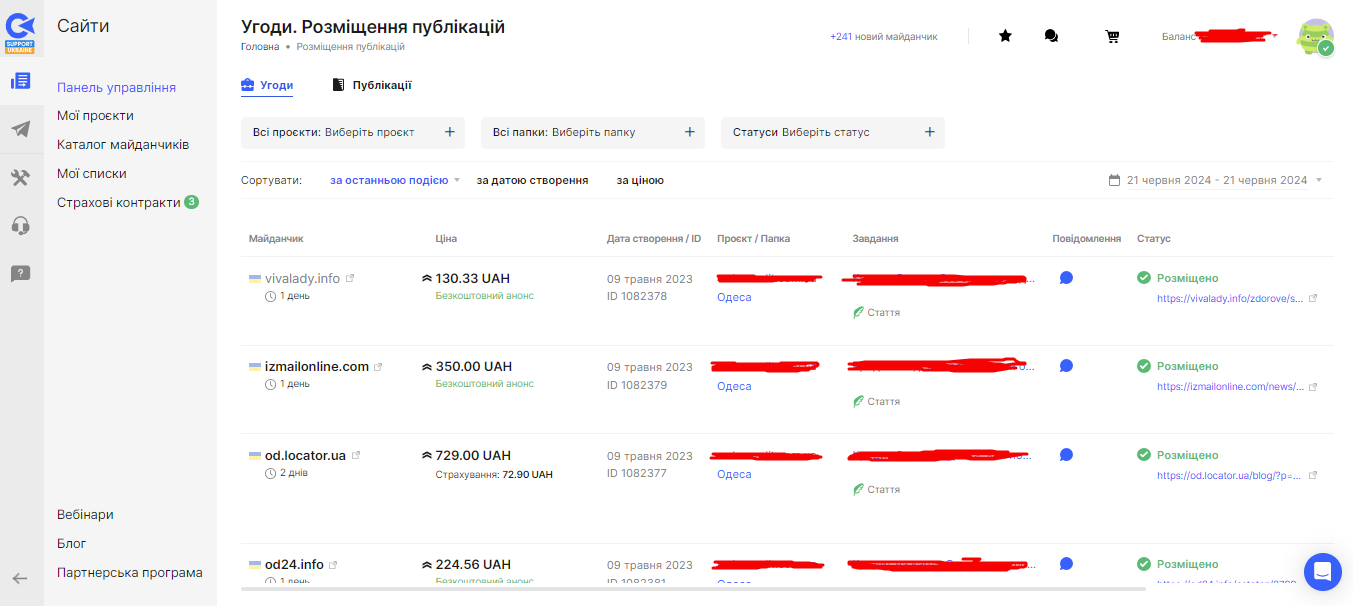Switch to the Публікації tab
This screenshot has width=1353, height=606.
(371, 85)
